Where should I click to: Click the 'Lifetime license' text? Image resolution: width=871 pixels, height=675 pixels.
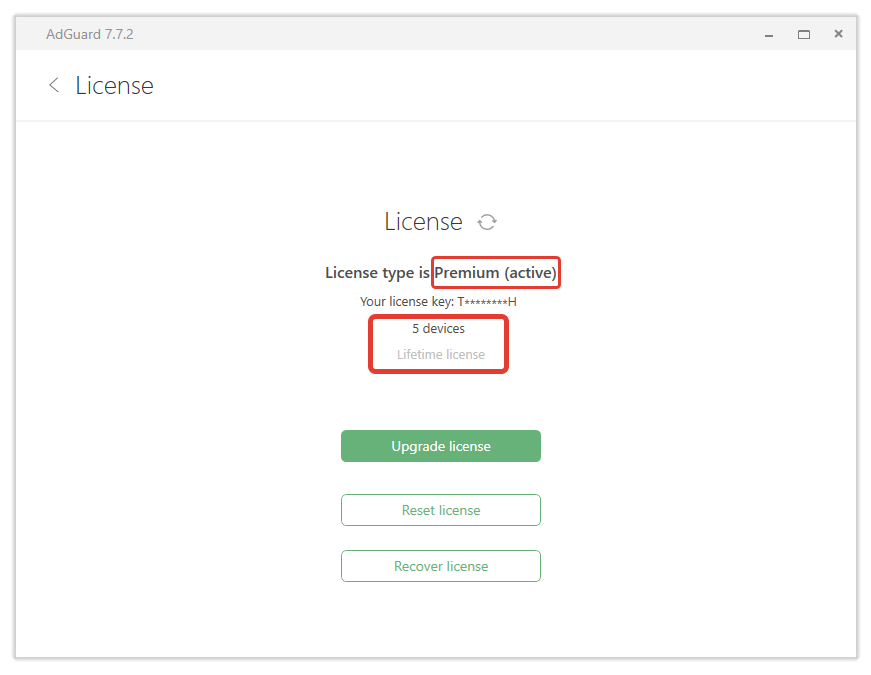coord(440,354)
